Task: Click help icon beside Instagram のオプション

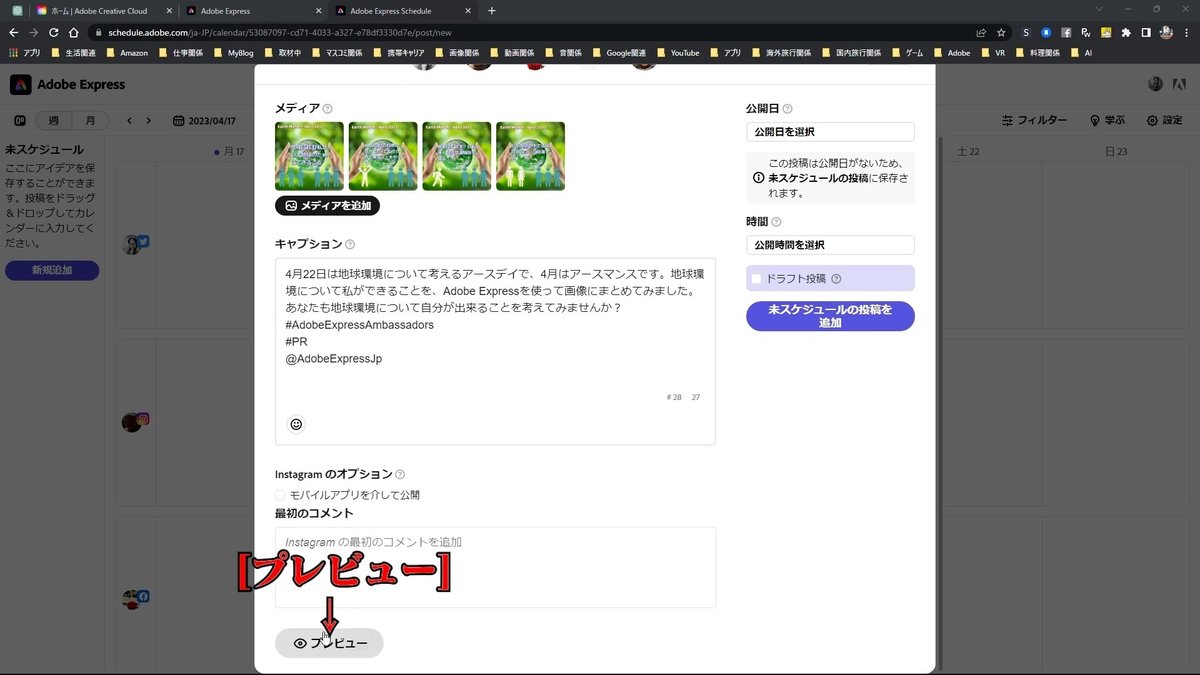Action: coord(400,475)
